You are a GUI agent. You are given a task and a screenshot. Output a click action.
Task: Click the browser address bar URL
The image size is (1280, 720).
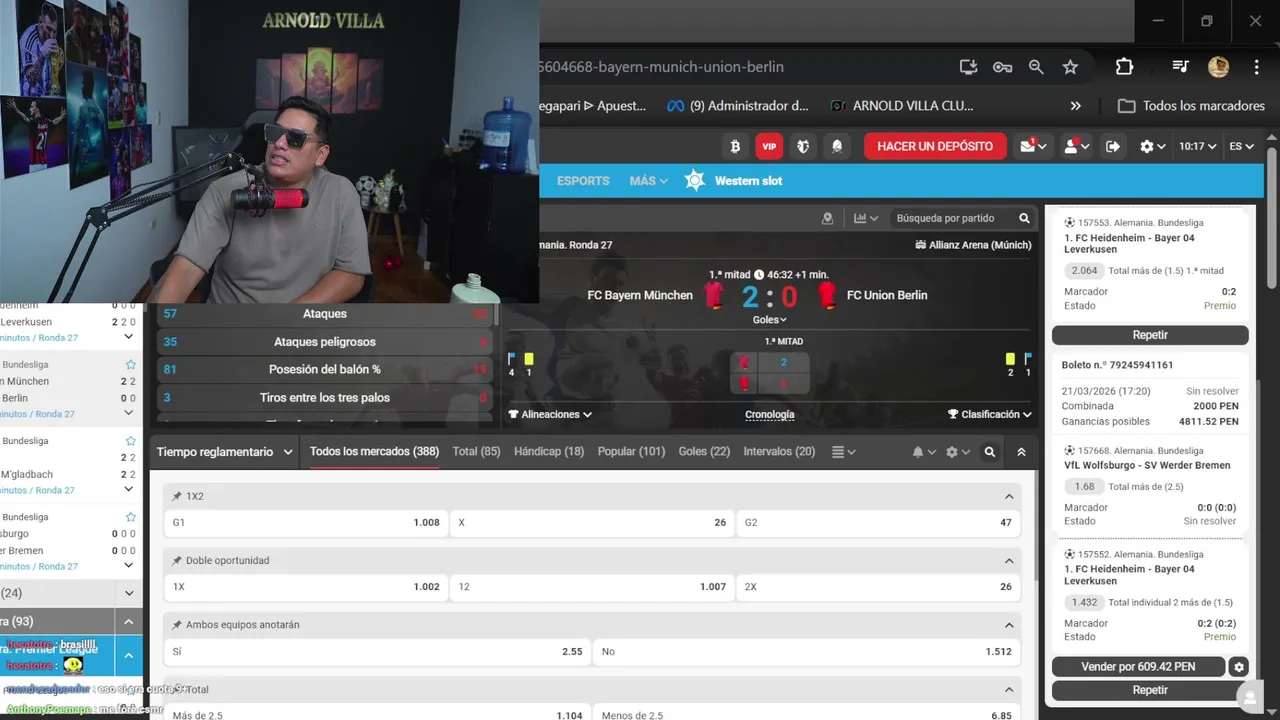pyautogui.click(x=660, y=67)
